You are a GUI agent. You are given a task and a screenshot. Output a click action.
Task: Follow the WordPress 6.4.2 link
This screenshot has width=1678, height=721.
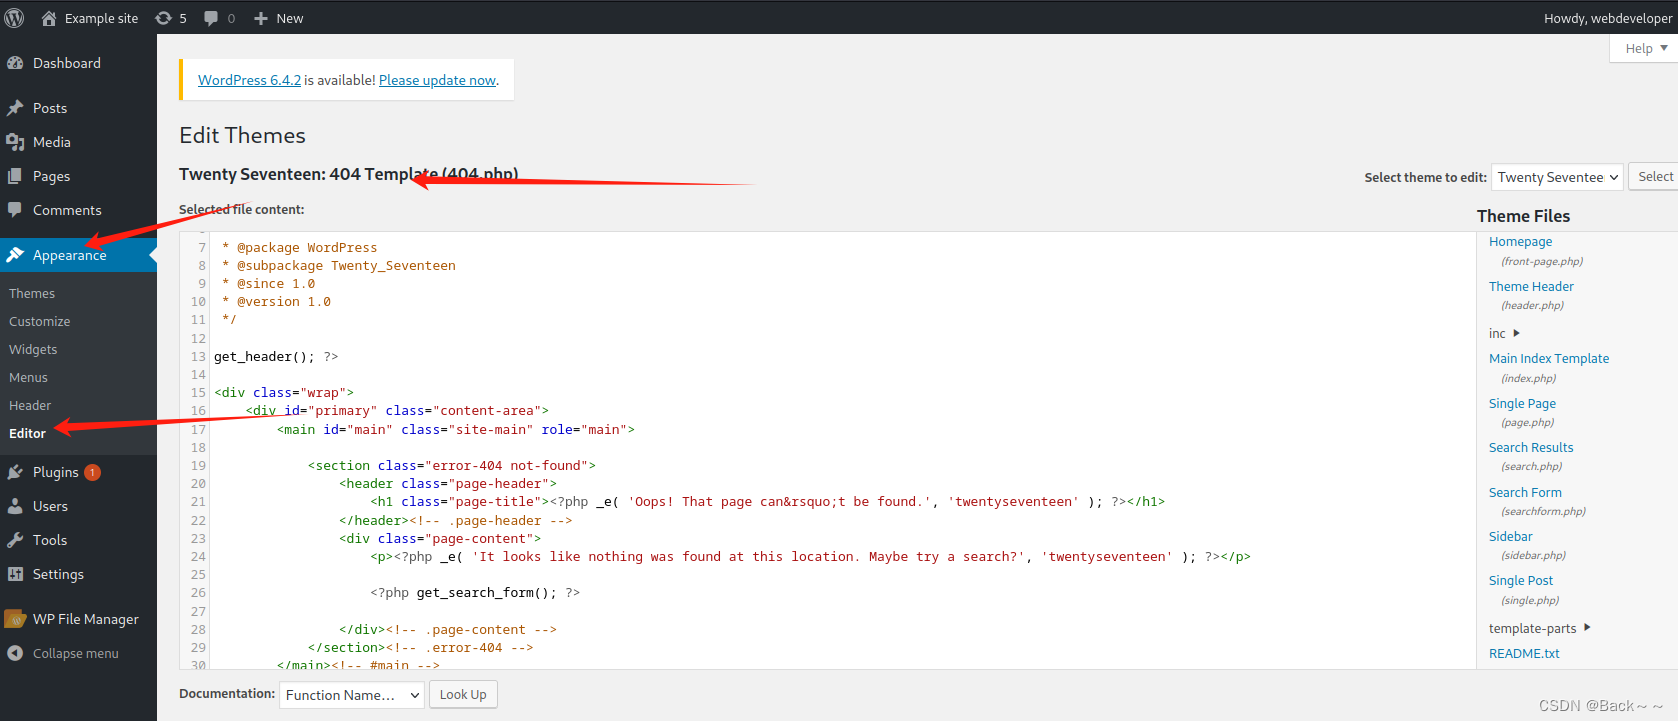pyautogui.click(x=249, y=80)
